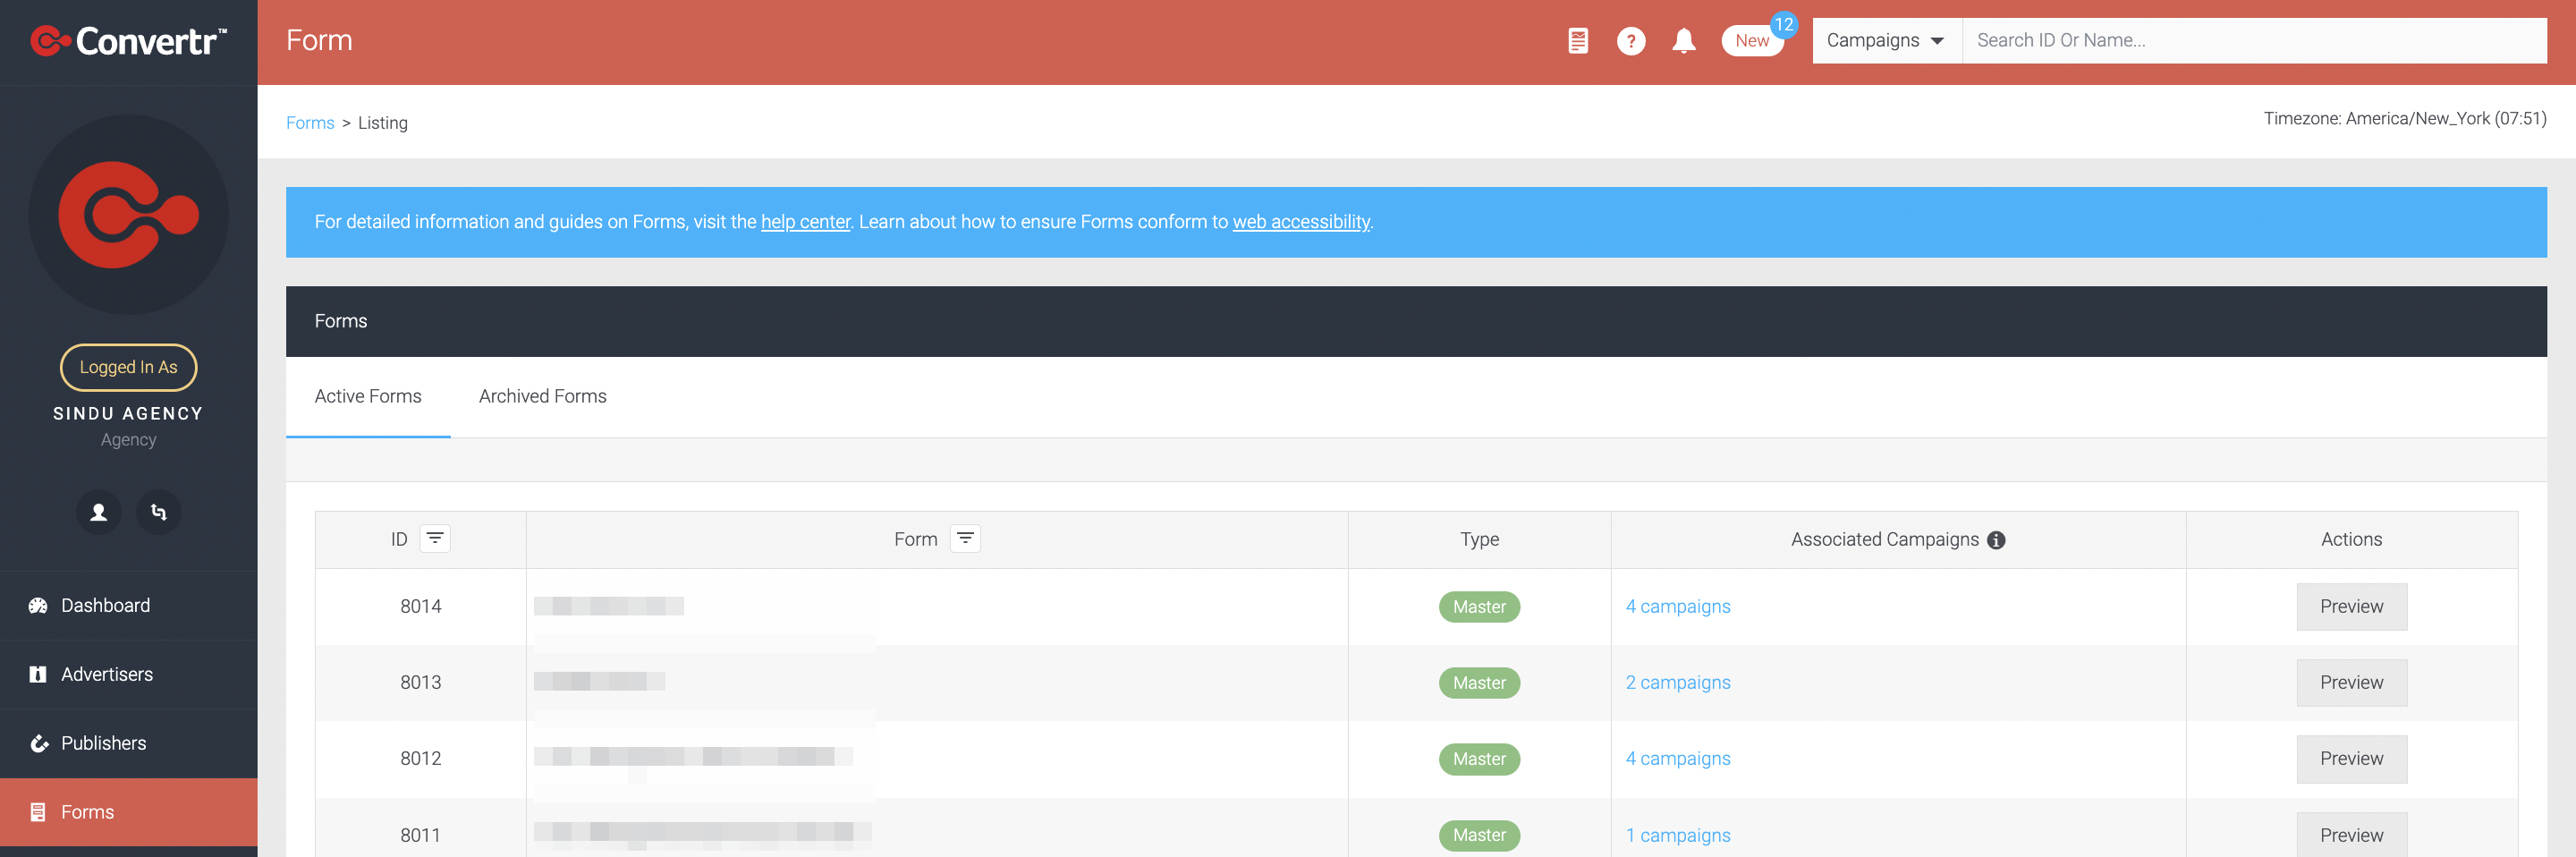The image size is (2576, 857).
Task: Click the Associated Campaigns info icon
Action: point(1996,540)
